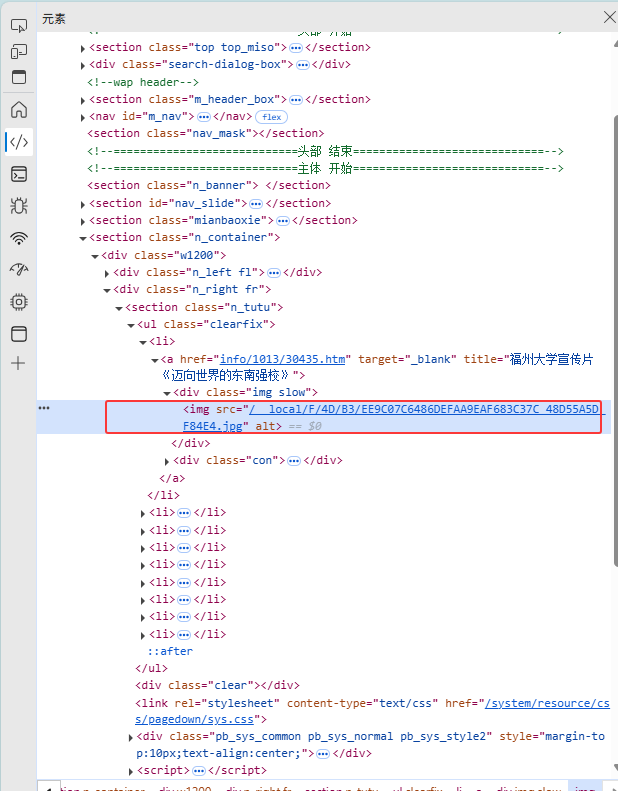The image size is (618, 791).
Task: Expand the m_header_box section node
Action: click(83, 100)
